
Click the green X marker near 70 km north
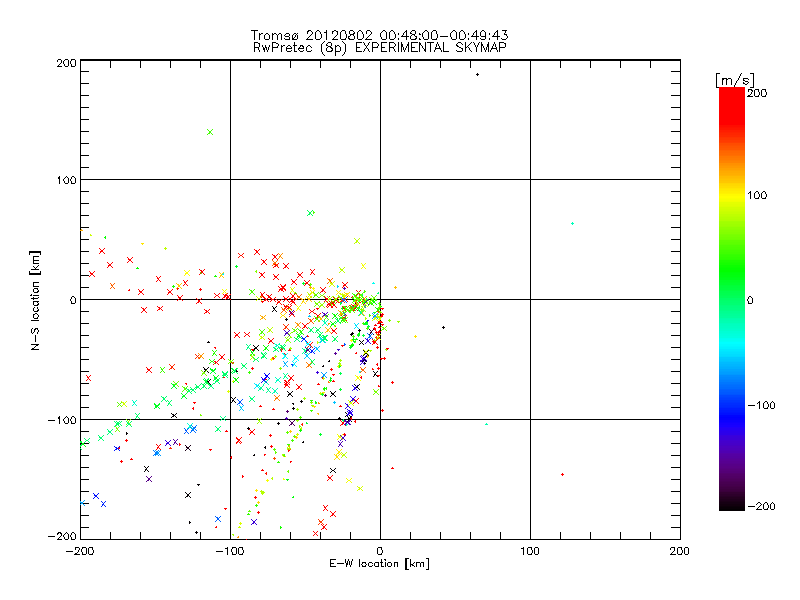point(311,213)
